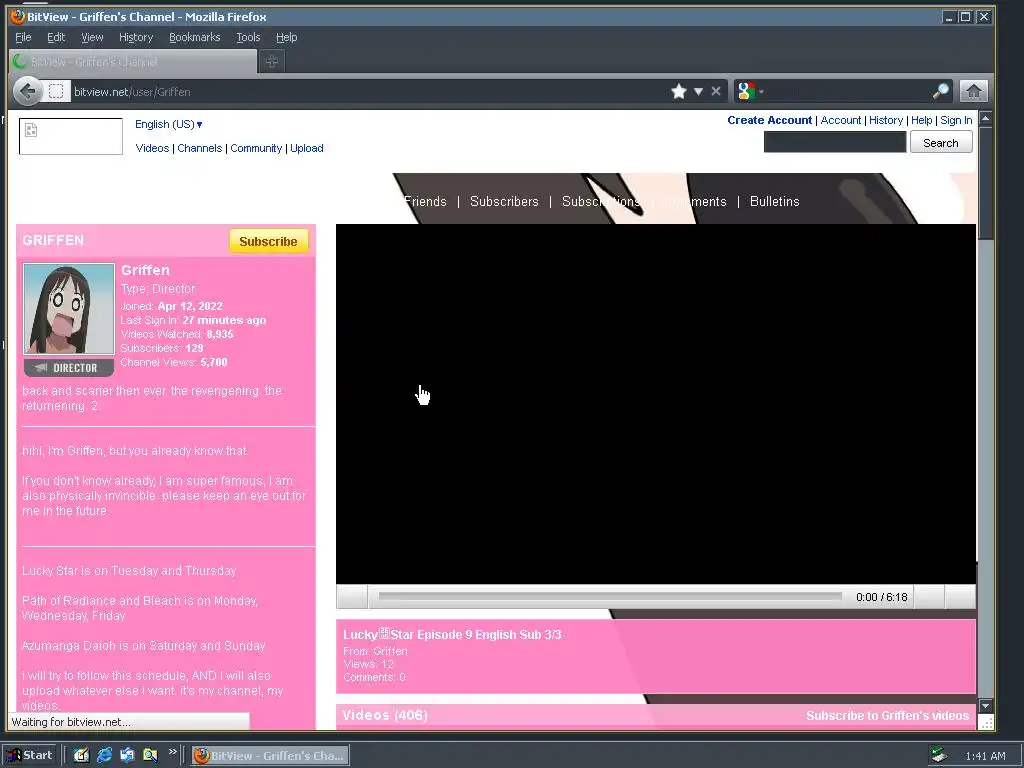This screenshot has width=1024, height=768.
Task: Open the History link in the site header
Action: (x=886, y=120)
